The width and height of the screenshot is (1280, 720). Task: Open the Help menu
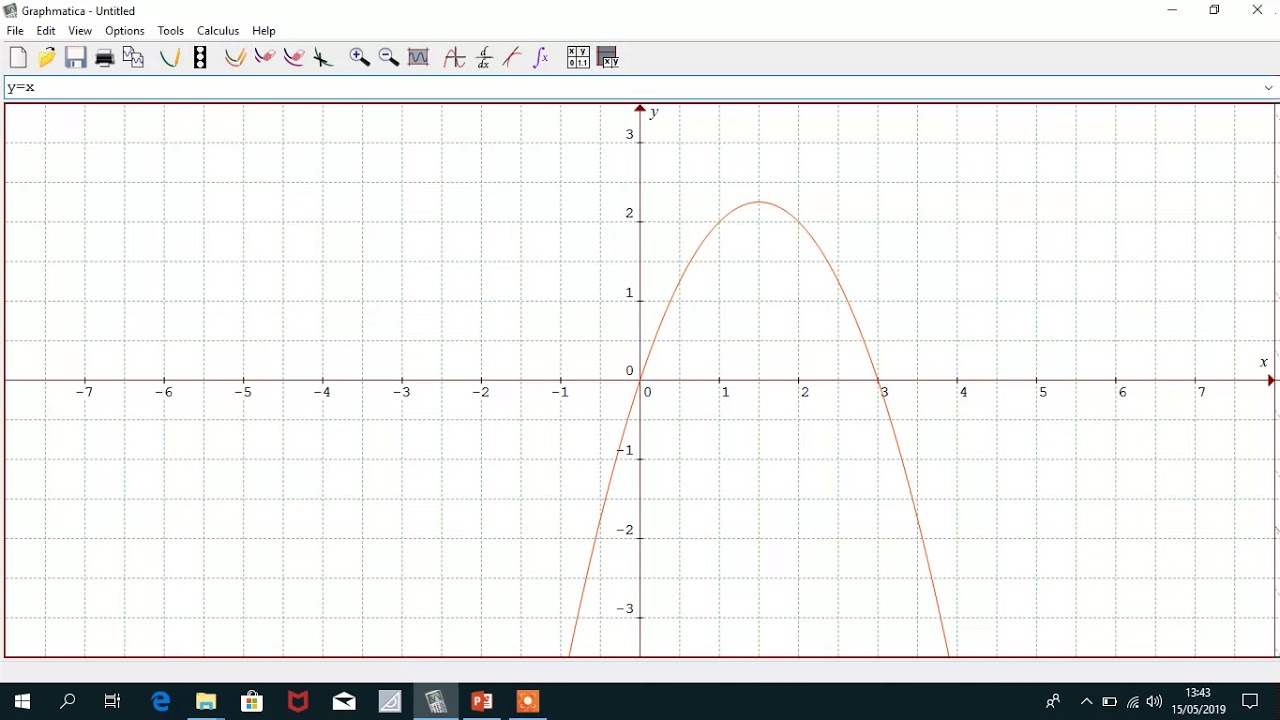pyautogui.click(x=264, y=31)
